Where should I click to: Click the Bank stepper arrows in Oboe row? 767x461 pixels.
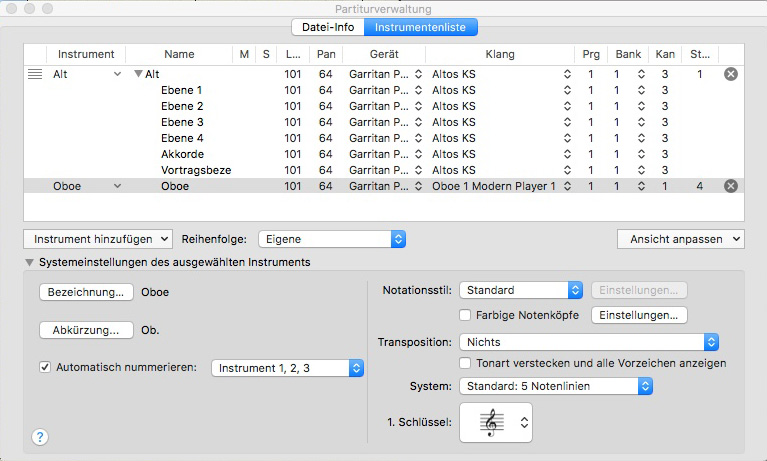point(640,186)
